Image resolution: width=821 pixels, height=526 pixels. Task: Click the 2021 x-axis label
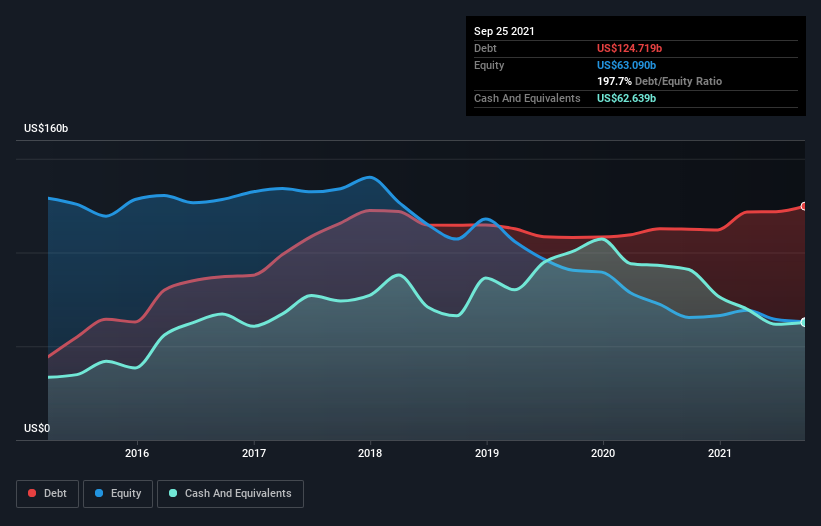click(x=720, y=453)
